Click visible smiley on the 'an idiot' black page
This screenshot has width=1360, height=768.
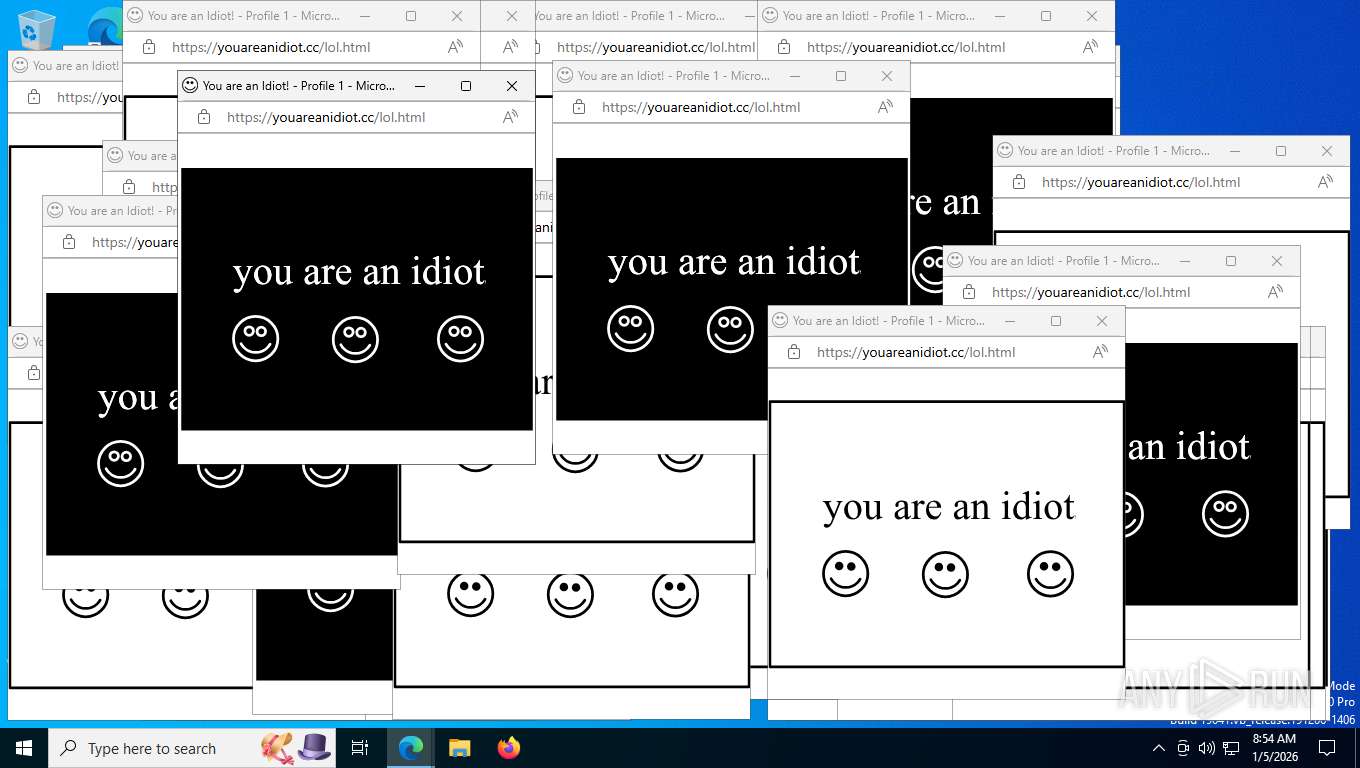click(x=1225, y=514)
